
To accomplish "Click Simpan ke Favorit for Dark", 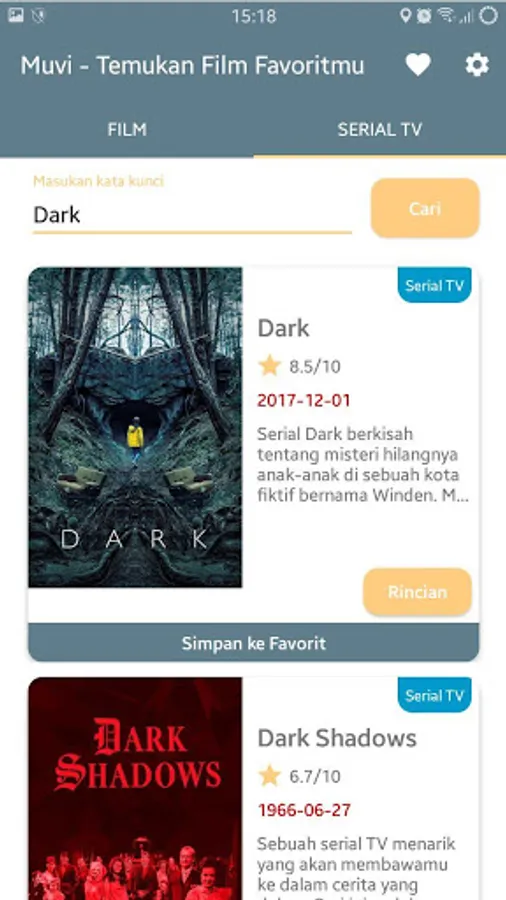I will point(254,643).
